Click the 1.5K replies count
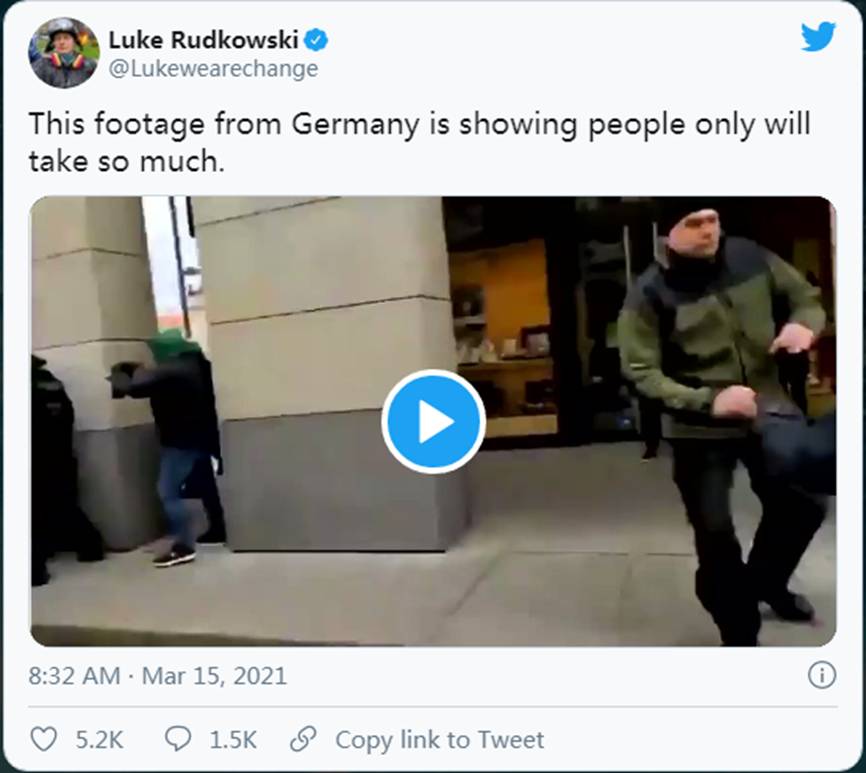 pos(233,739)
